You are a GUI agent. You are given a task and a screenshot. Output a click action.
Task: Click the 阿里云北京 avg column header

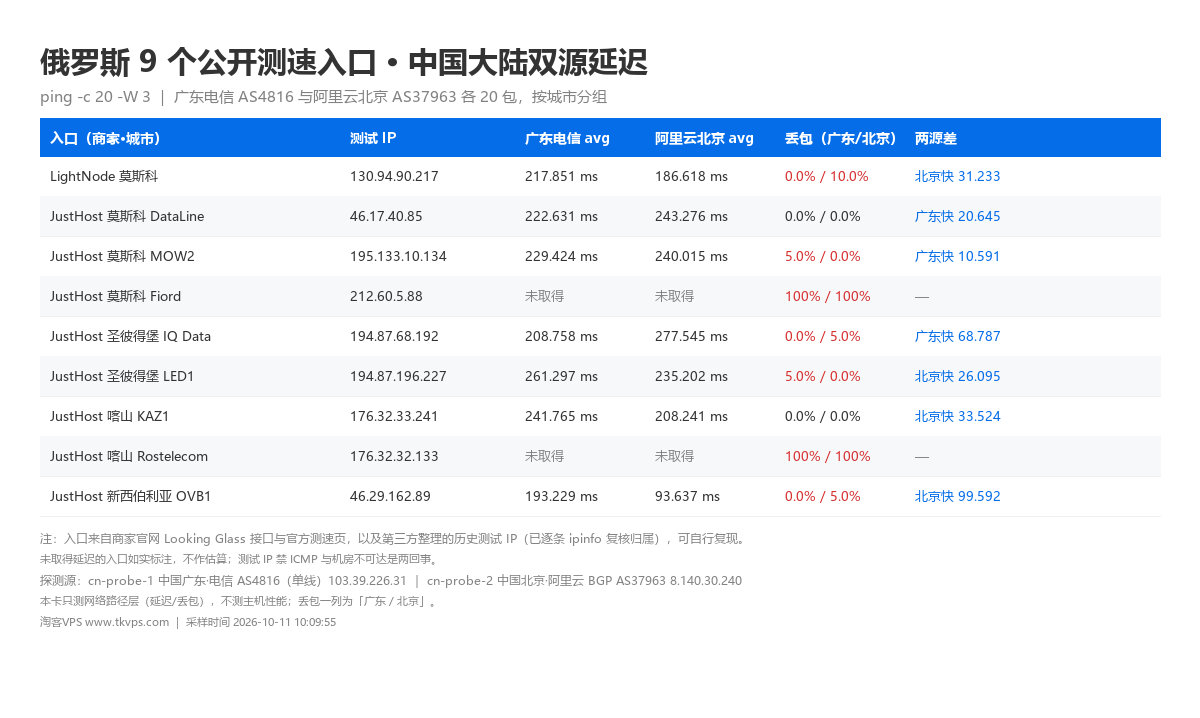(x=704, y=138)
